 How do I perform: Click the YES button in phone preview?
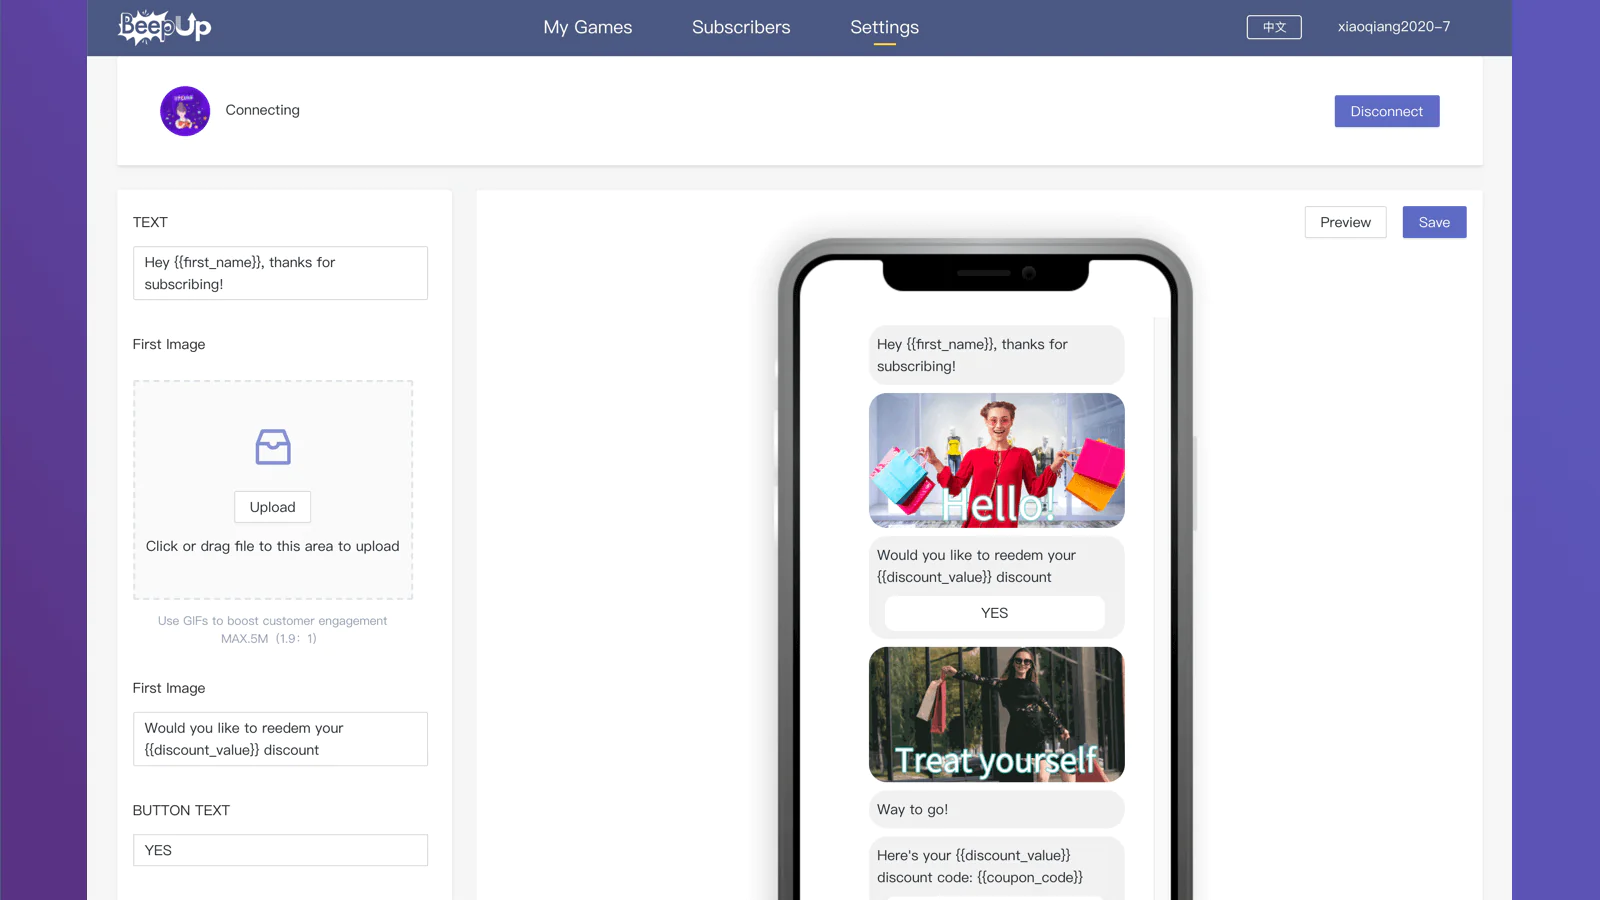click(x=995, y=613)
